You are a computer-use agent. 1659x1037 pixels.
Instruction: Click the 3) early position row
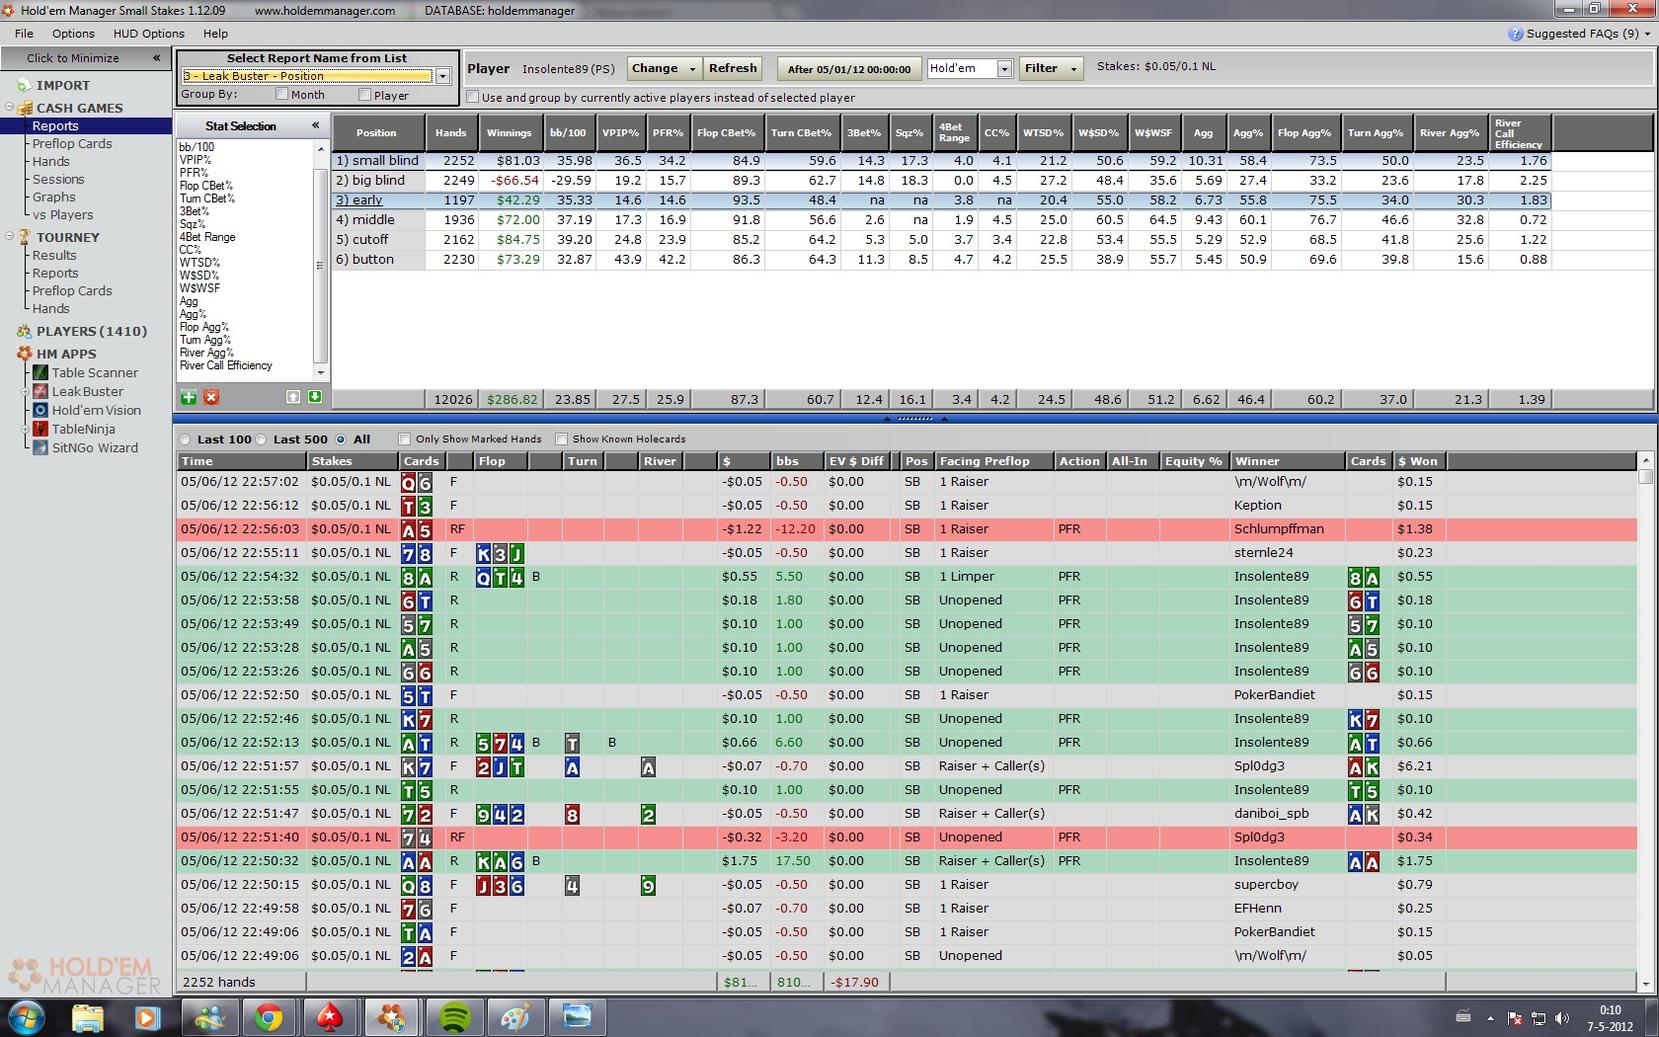pos(941,200)
